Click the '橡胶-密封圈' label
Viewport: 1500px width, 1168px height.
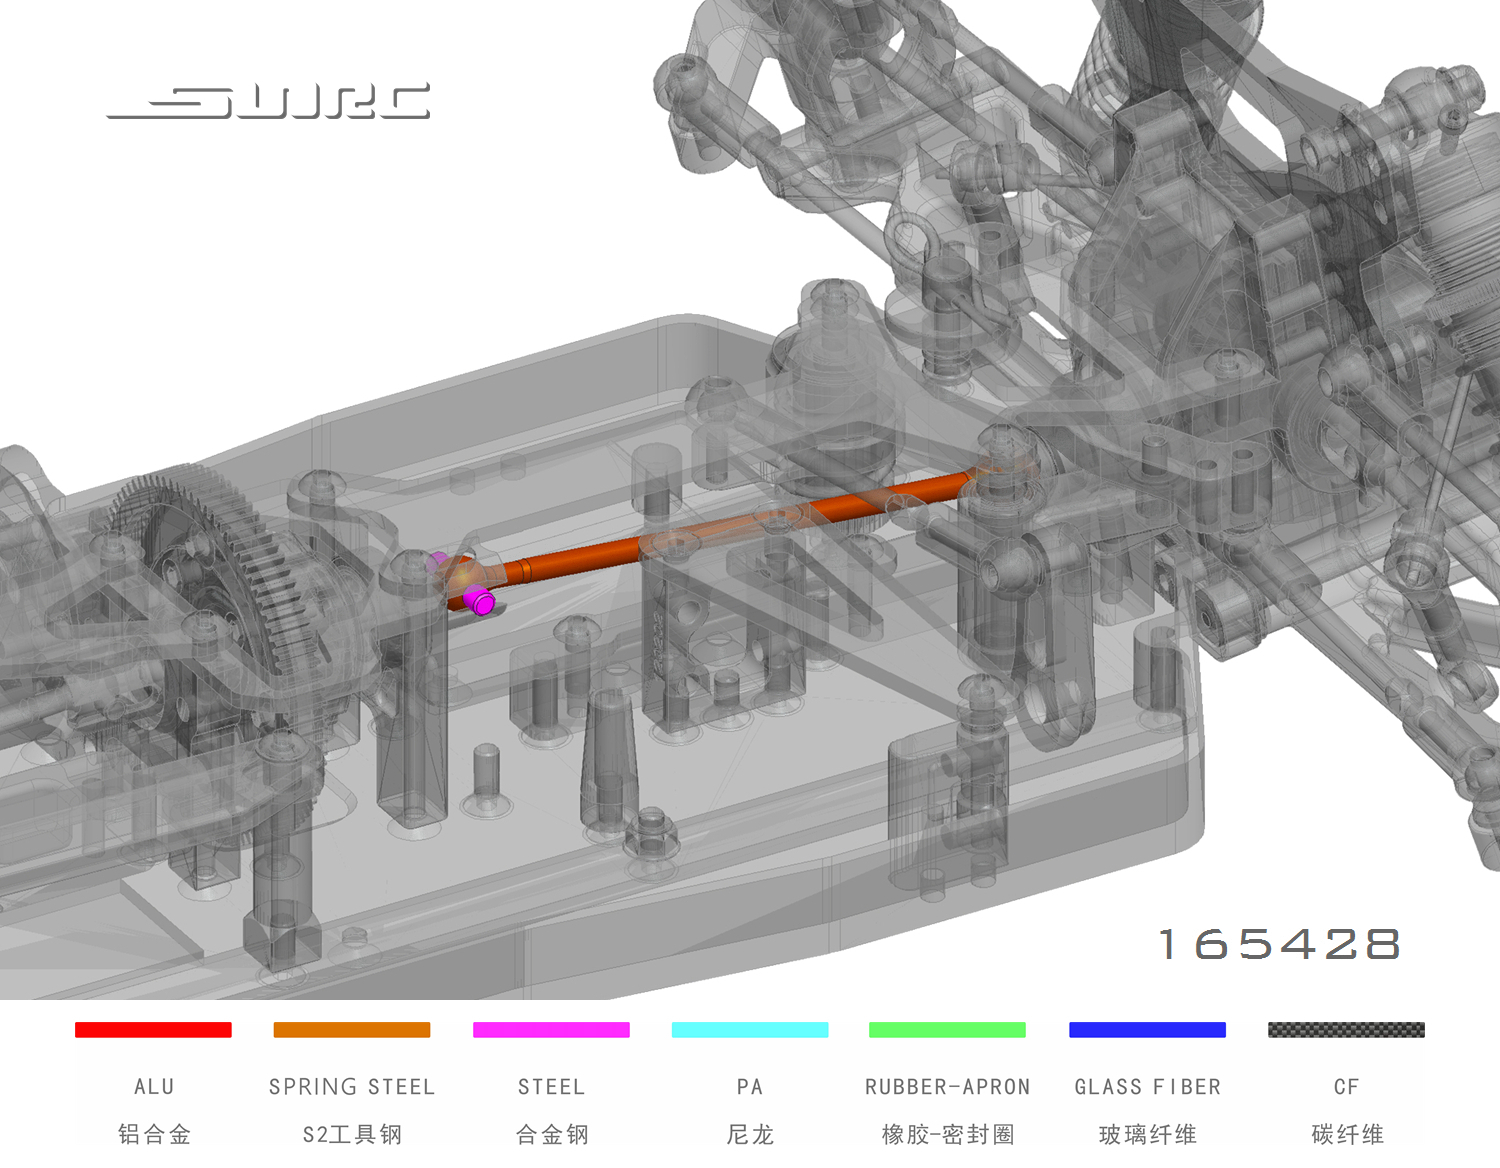[x=947, y=1134]
